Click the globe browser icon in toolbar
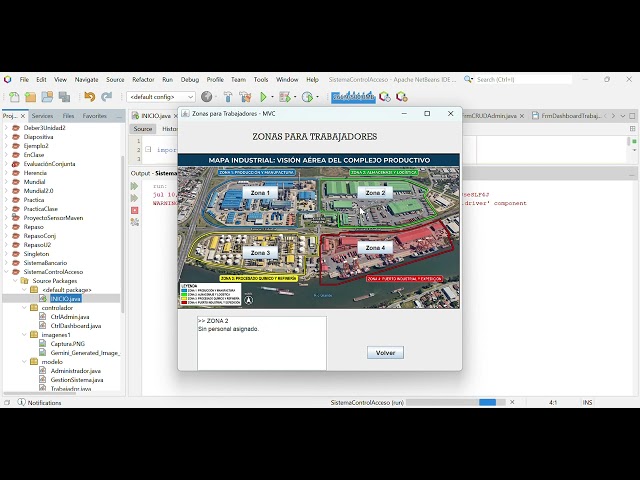The width and height of the screenshot is (640, 480). [x=207, y=97]
